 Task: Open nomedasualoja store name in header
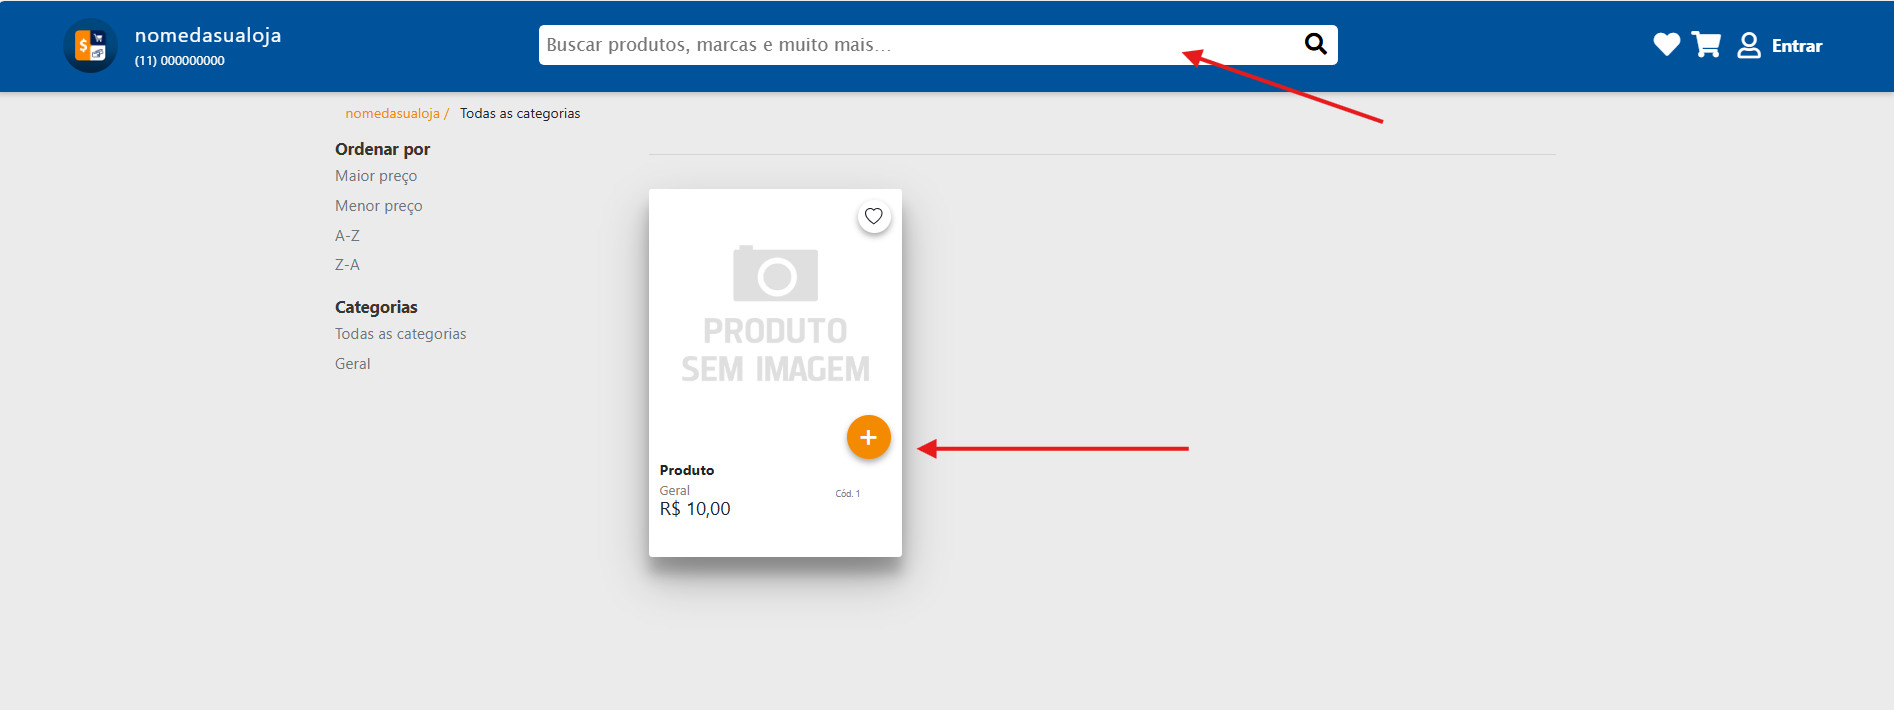point(208,35)
